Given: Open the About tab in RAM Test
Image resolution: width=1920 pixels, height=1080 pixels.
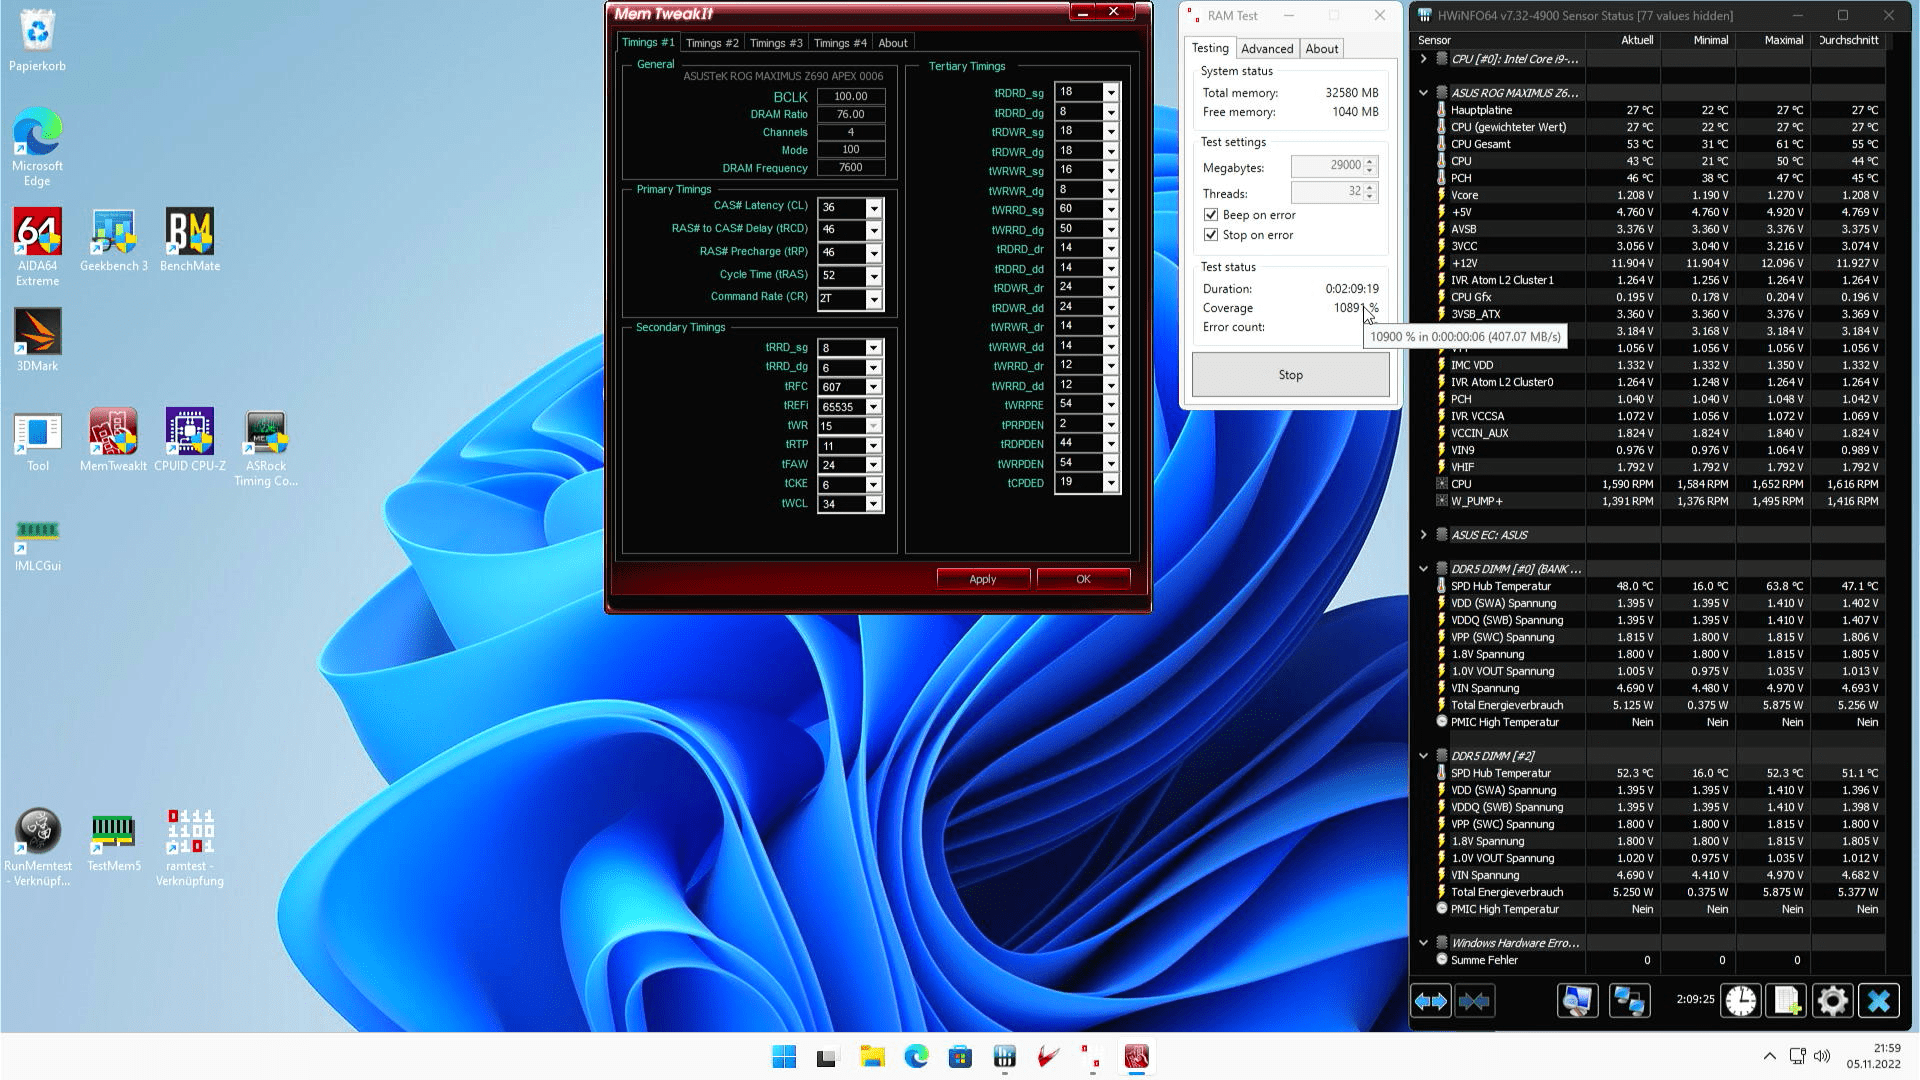Looking at the screenshot, I should (1322, 49).
